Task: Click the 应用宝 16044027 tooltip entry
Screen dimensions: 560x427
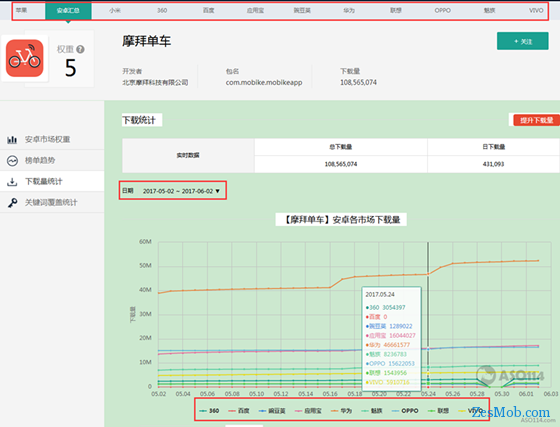Action: [391, 336]
